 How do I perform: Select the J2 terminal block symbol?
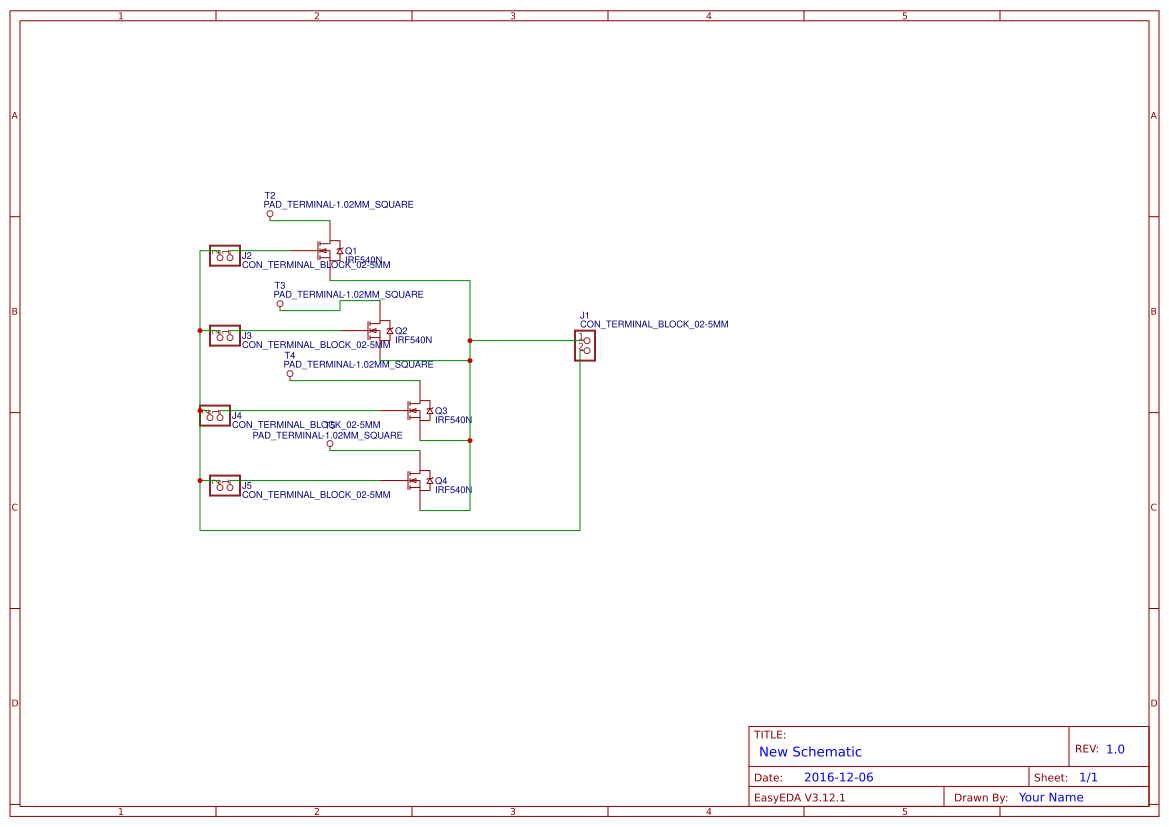224,256
